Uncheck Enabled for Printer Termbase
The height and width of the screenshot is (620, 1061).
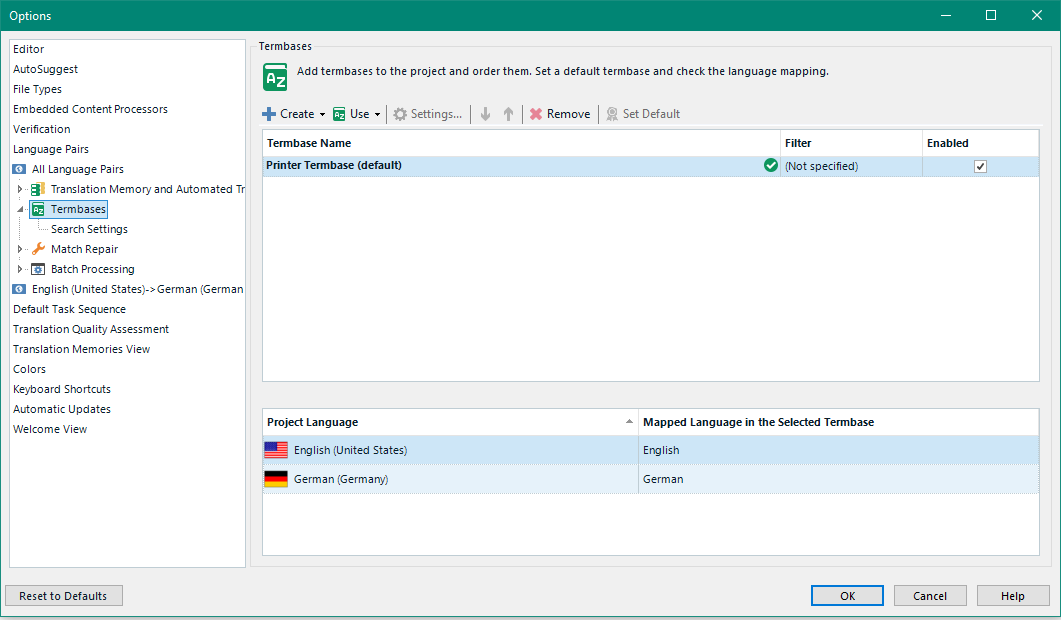pyautogui.click(x=980, y=167)
